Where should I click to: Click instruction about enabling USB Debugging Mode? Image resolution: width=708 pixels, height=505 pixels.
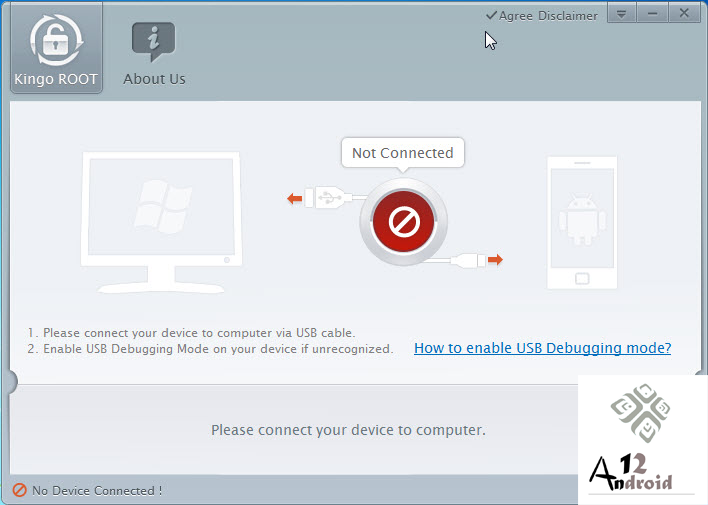tap(210, 349)
